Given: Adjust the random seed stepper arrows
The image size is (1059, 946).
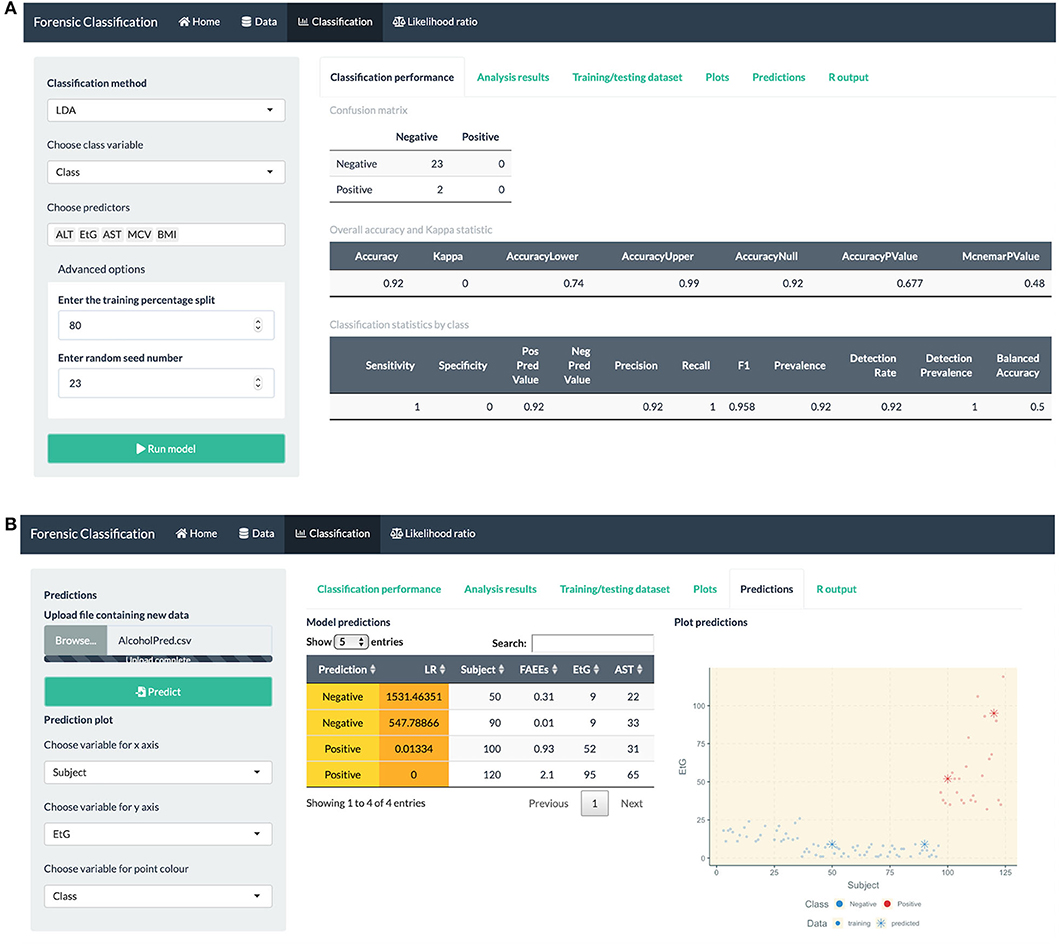Looking at the screenshot, I should [258, 383].
